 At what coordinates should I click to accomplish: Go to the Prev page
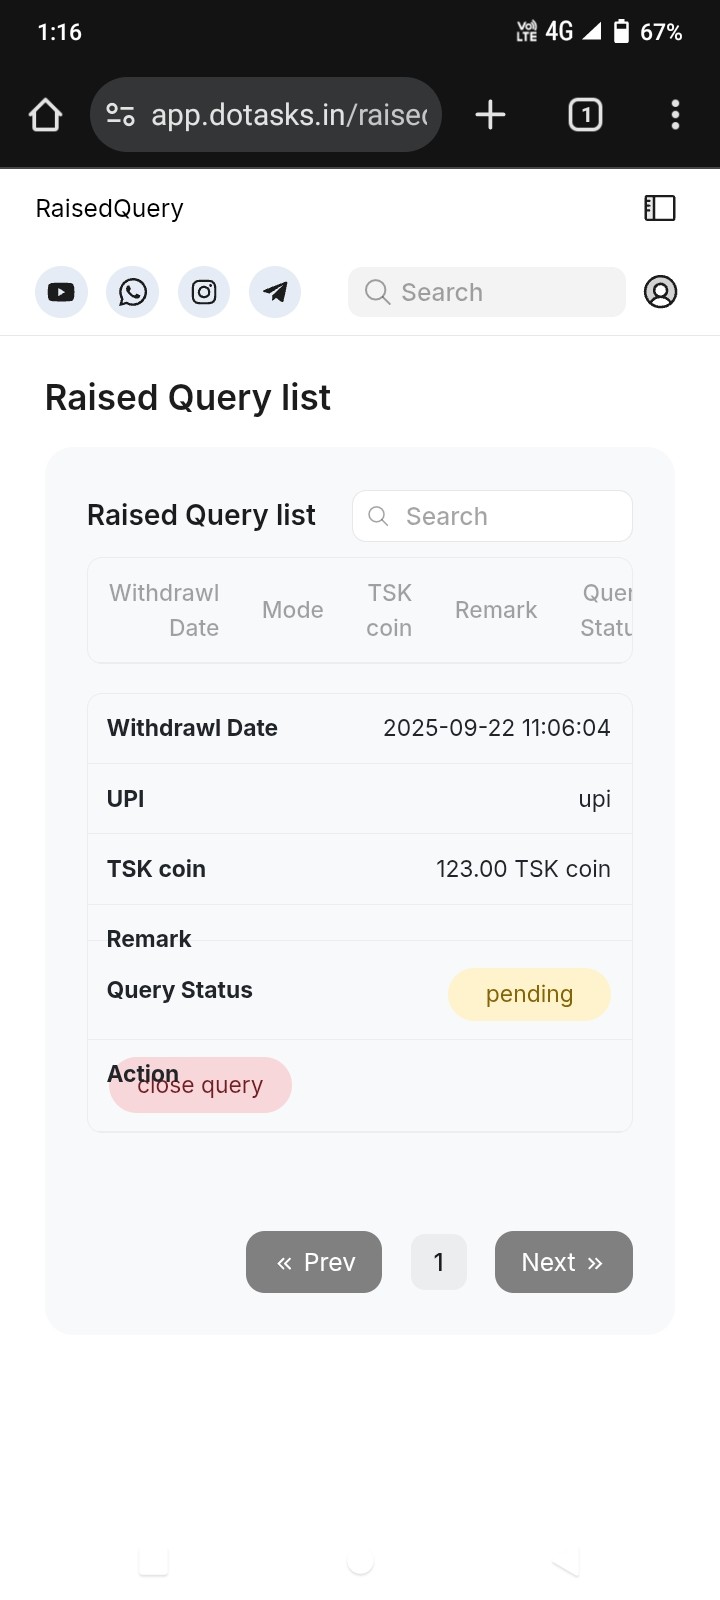314,1262
